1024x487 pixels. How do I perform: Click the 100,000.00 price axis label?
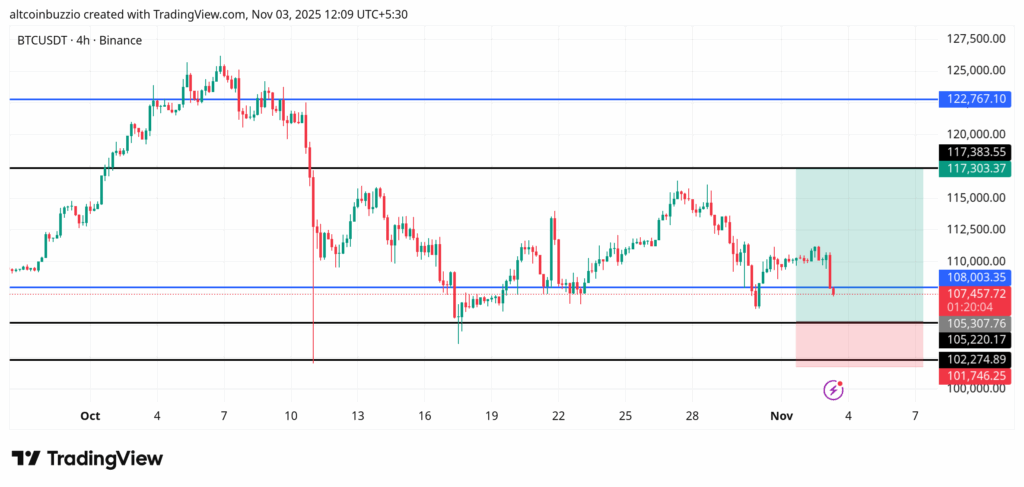click(x=974, y=389)
